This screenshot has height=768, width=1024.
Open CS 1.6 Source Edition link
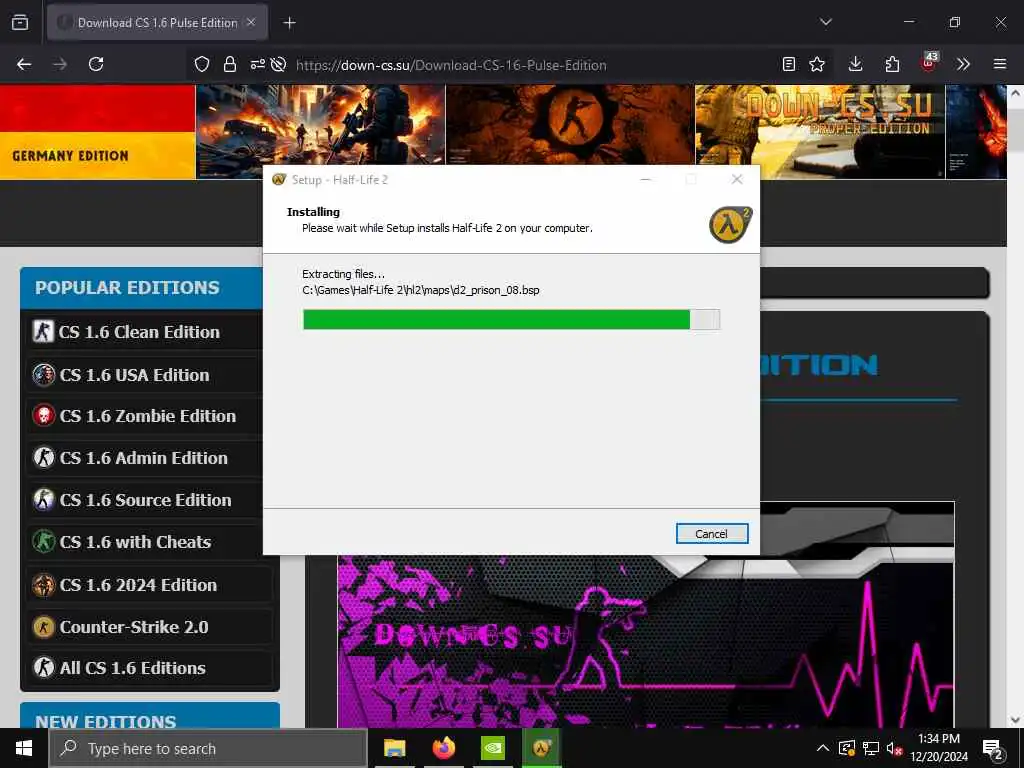pos(146,500)
